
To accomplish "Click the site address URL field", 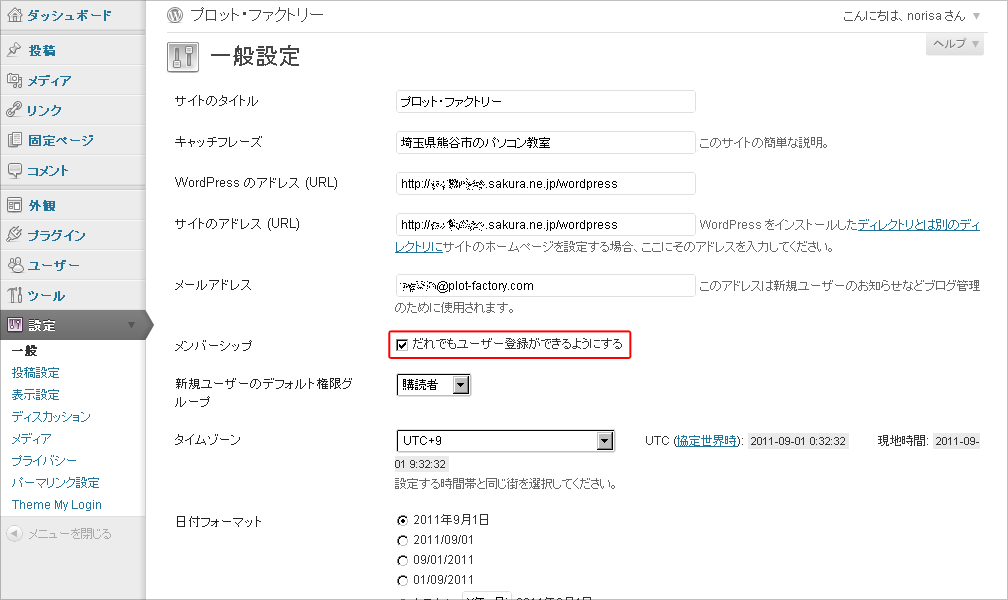I will (x=545, y=224).
